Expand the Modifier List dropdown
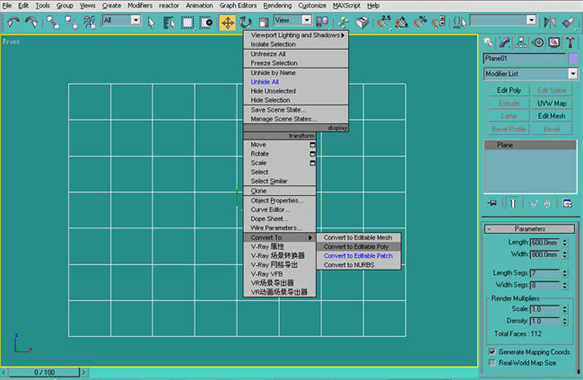 (531, 74)
